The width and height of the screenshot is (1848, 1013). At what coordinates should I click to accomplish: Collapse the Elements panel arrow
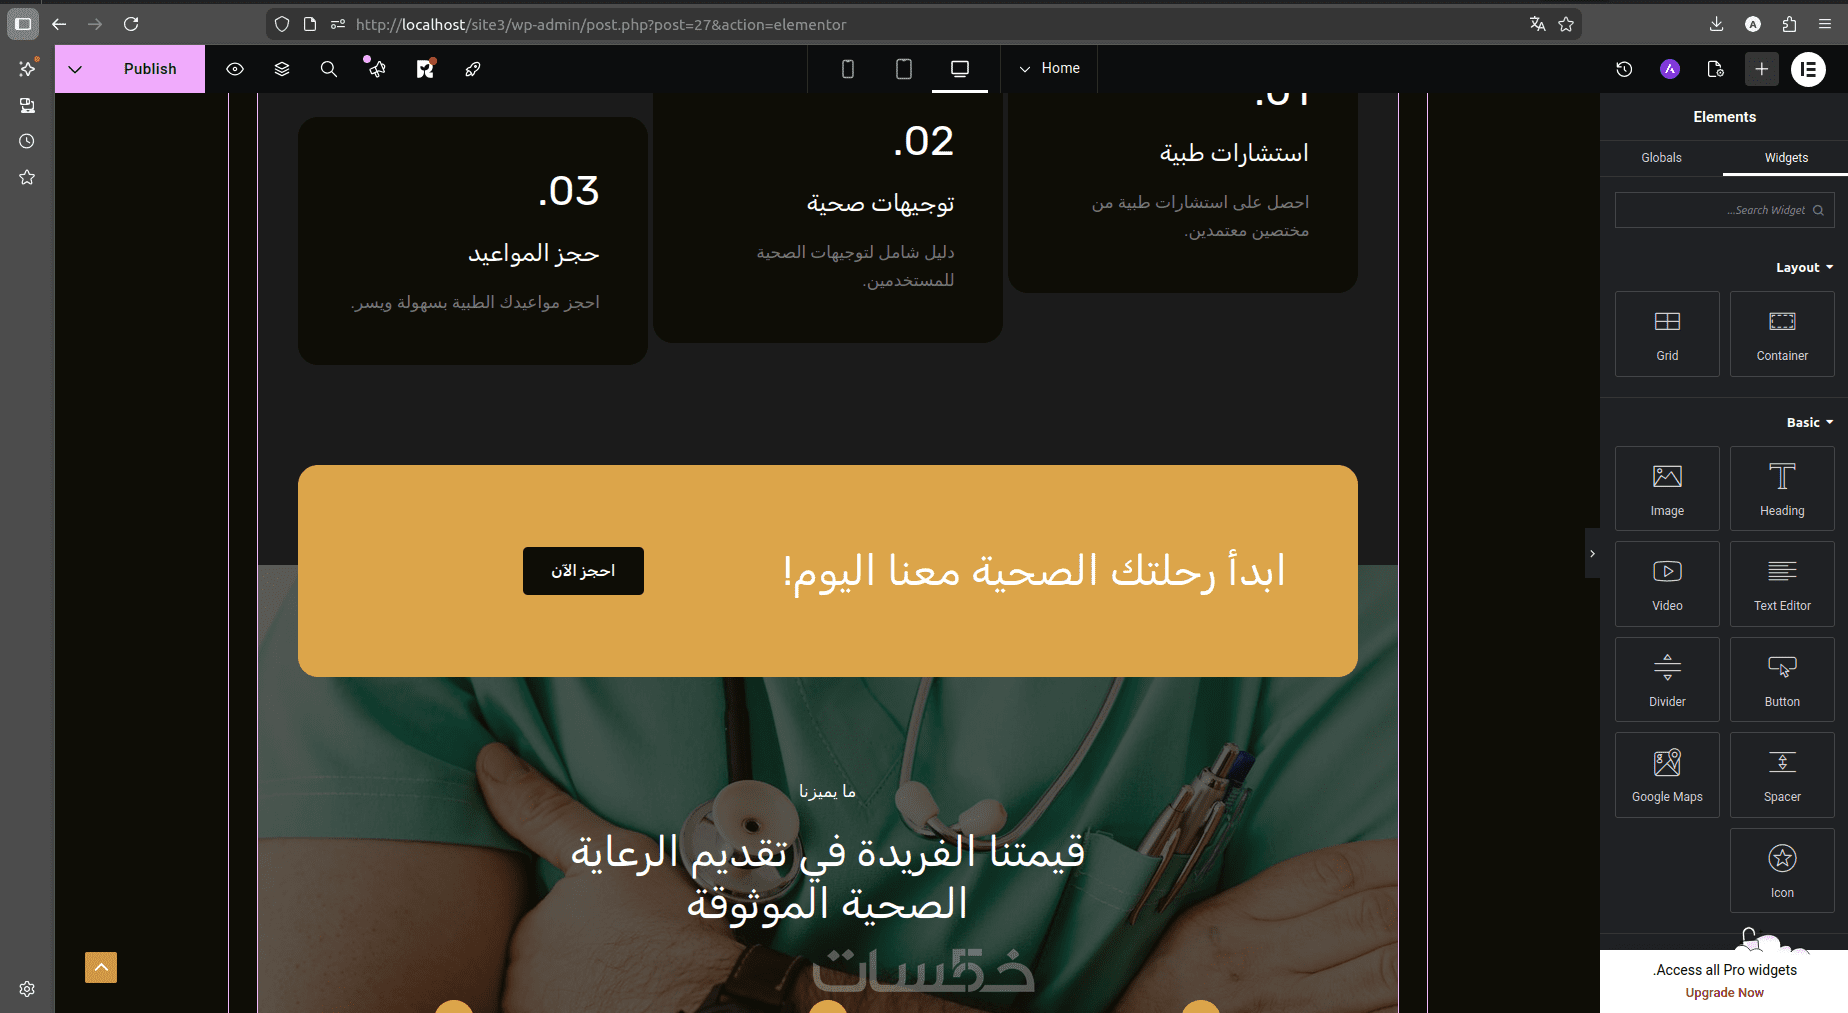click(1592, 553)
